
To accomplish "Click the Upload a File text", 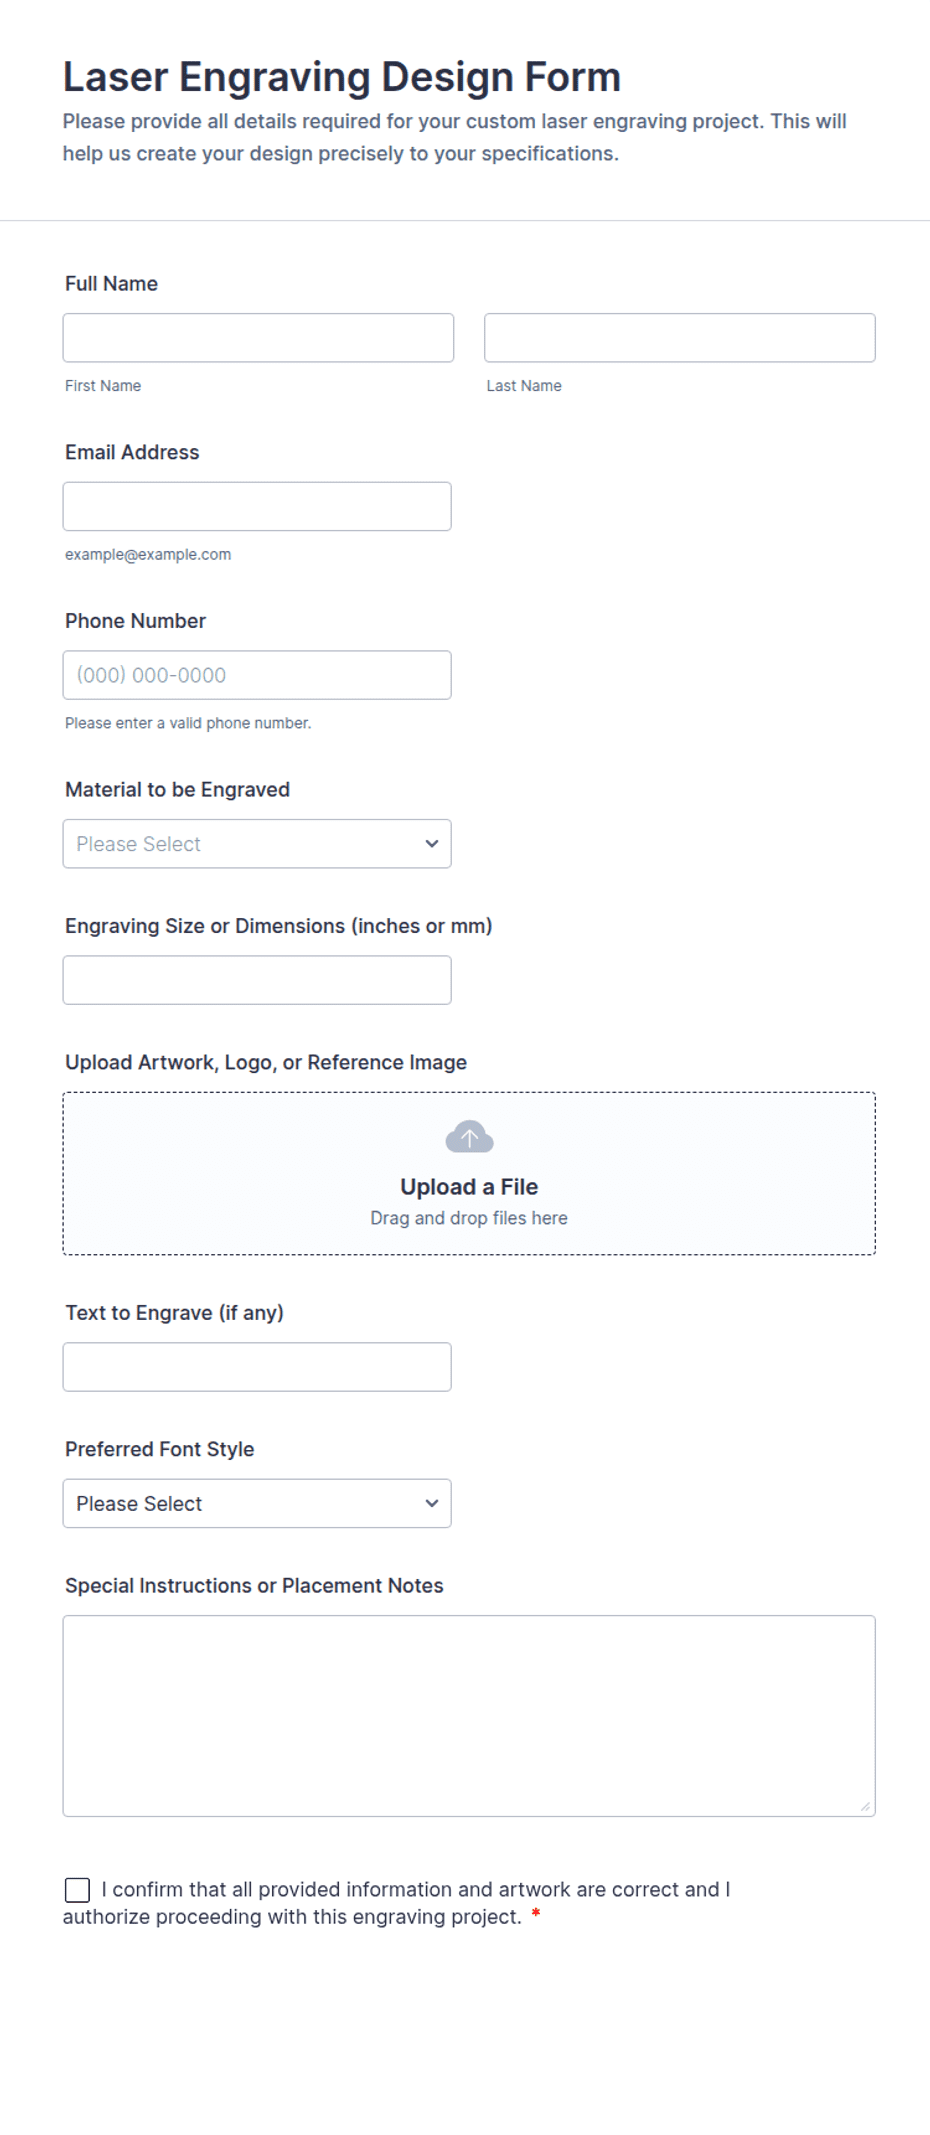I will pos(469,1187).
